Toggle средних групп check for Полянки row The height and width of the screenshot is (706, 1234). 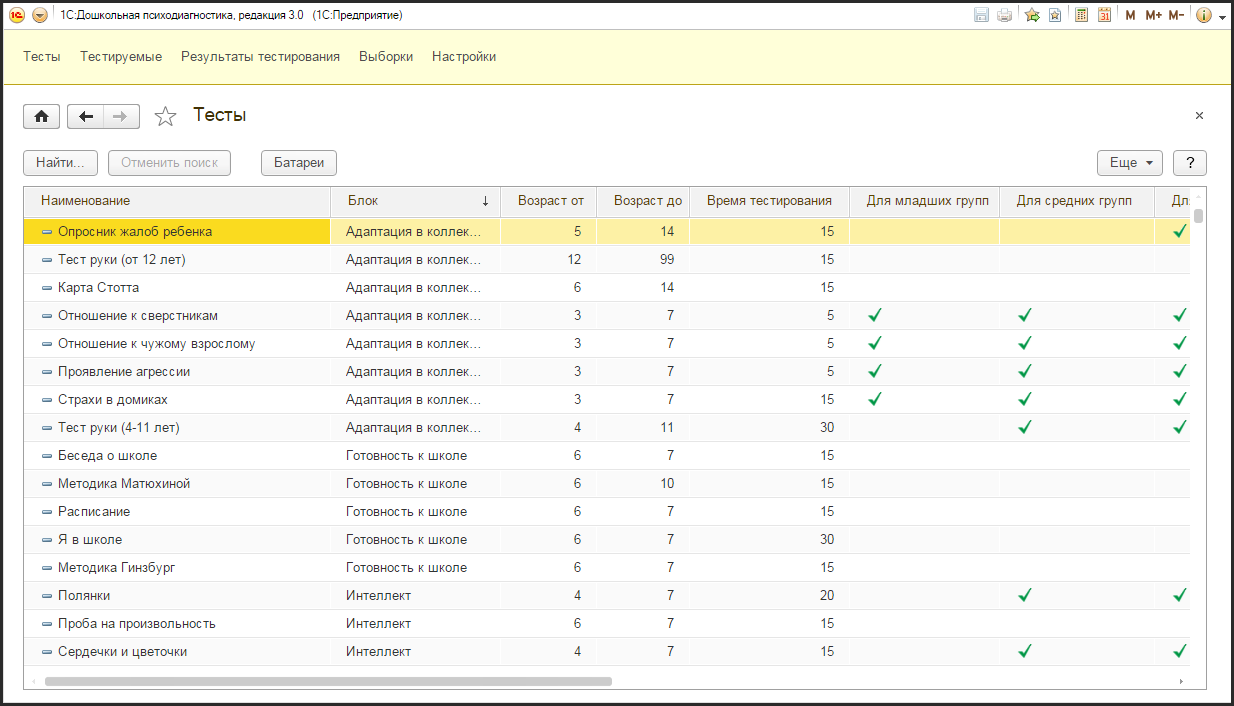(x=1024, y=595)
